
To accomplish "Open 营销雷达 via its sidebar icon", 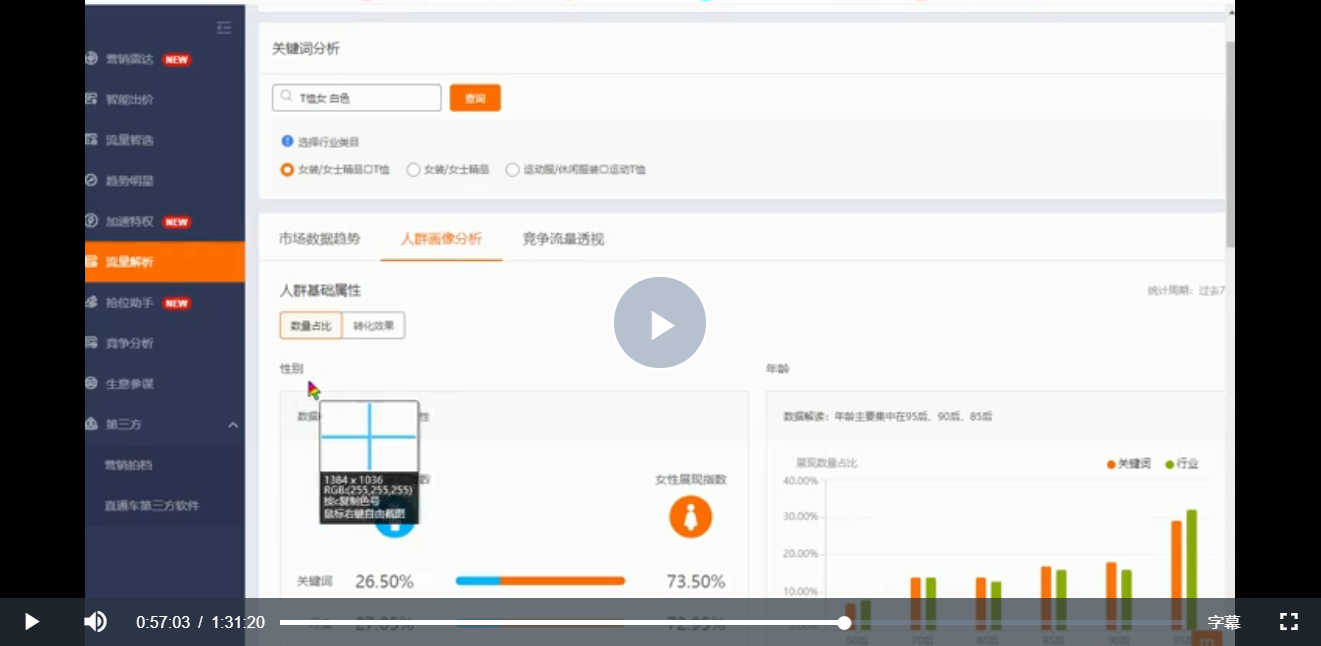I will coord(91,59).
